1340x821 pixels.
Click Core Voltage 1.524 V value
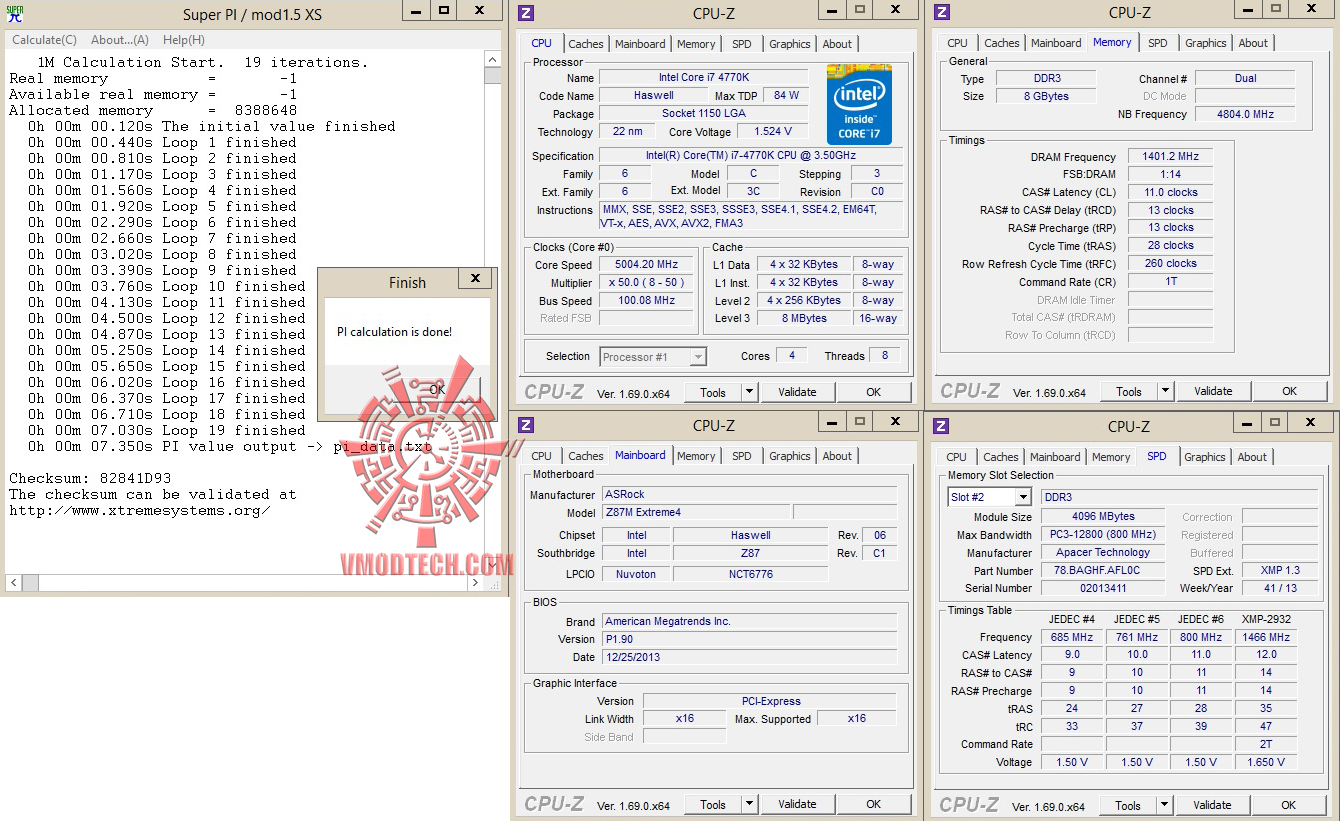pos(774,132)
